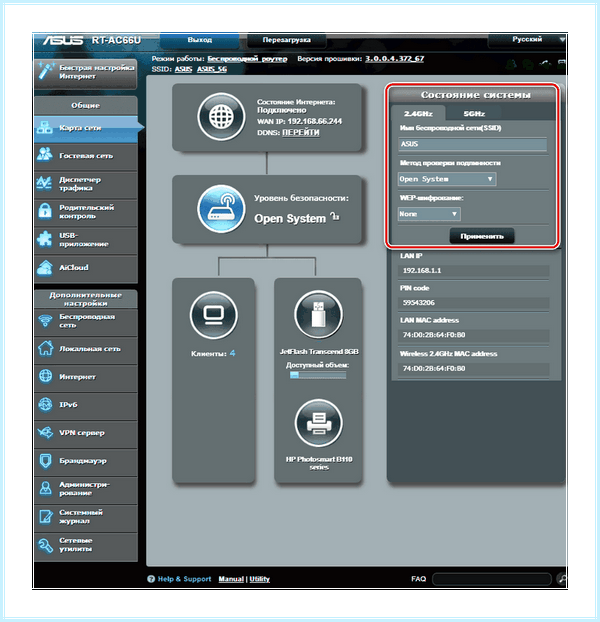
Task: Click the LAN IP value 192.168.1.1
Action: [x=422, y=271]
